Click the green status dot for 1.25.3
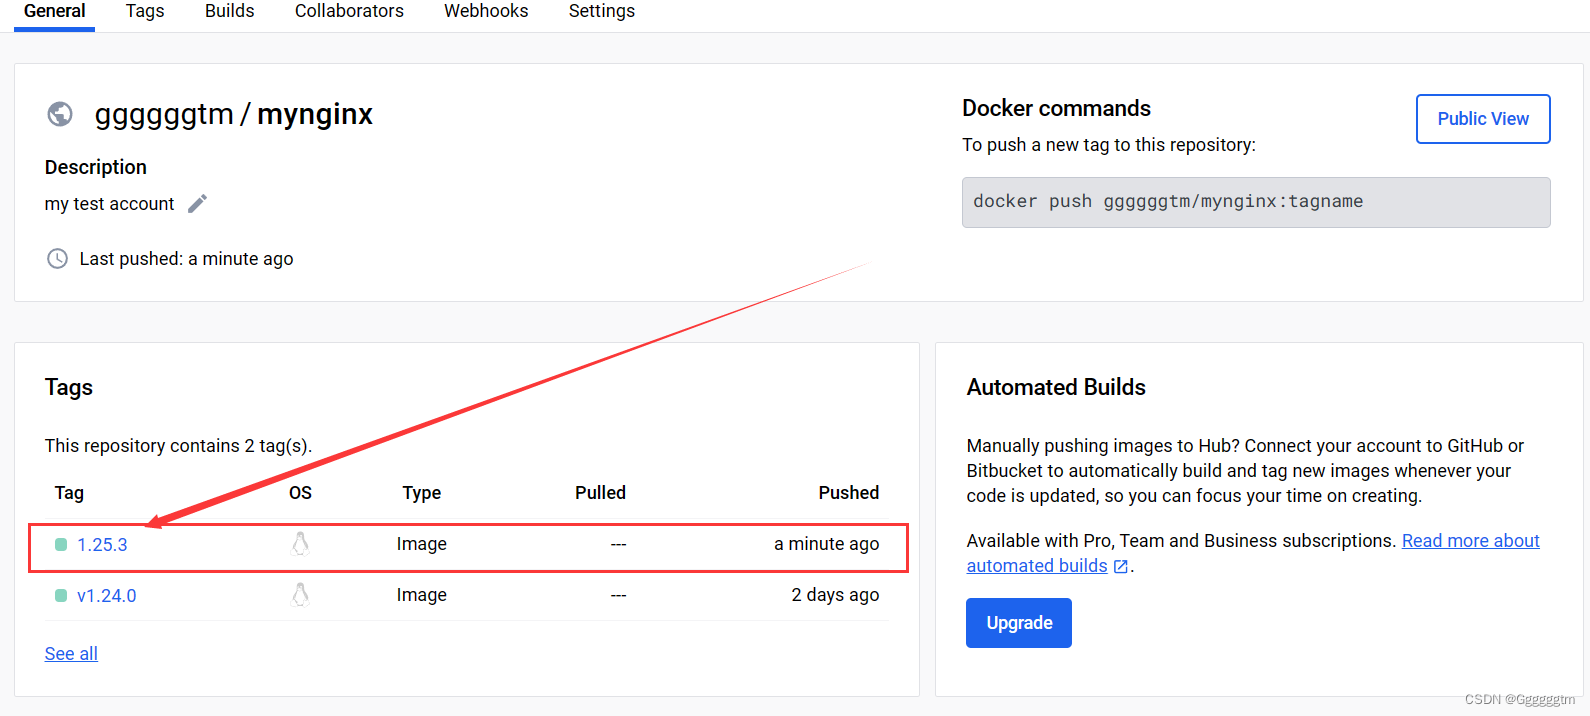Screen dimensions: 1590x716 coord(61,545)
